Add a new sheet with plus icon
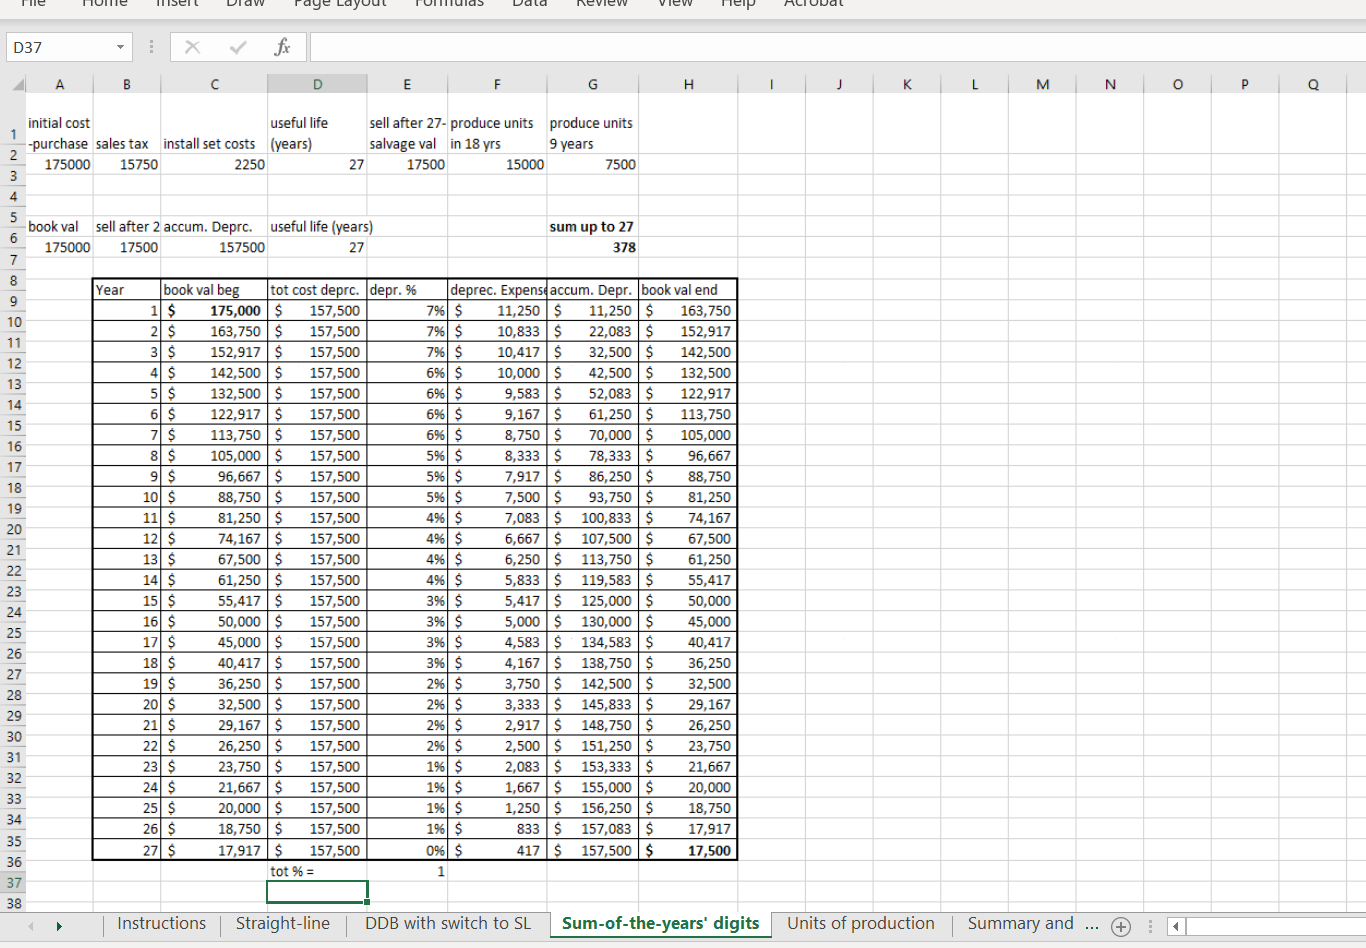Screen dimensions: 1366x948 pos(1120,927)
